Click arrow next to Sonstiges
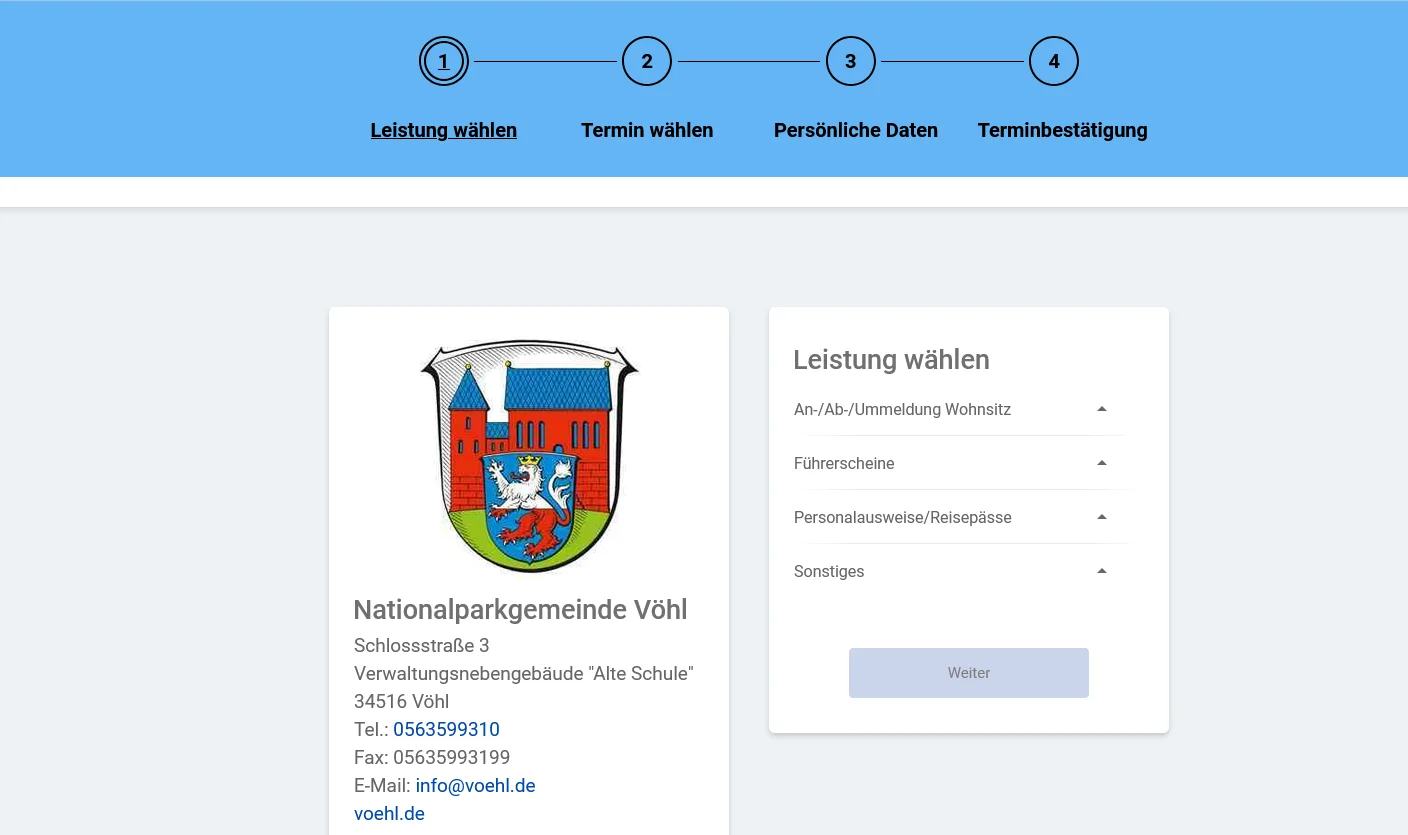Screen dimensions: 1408x835 [1102, 571]
